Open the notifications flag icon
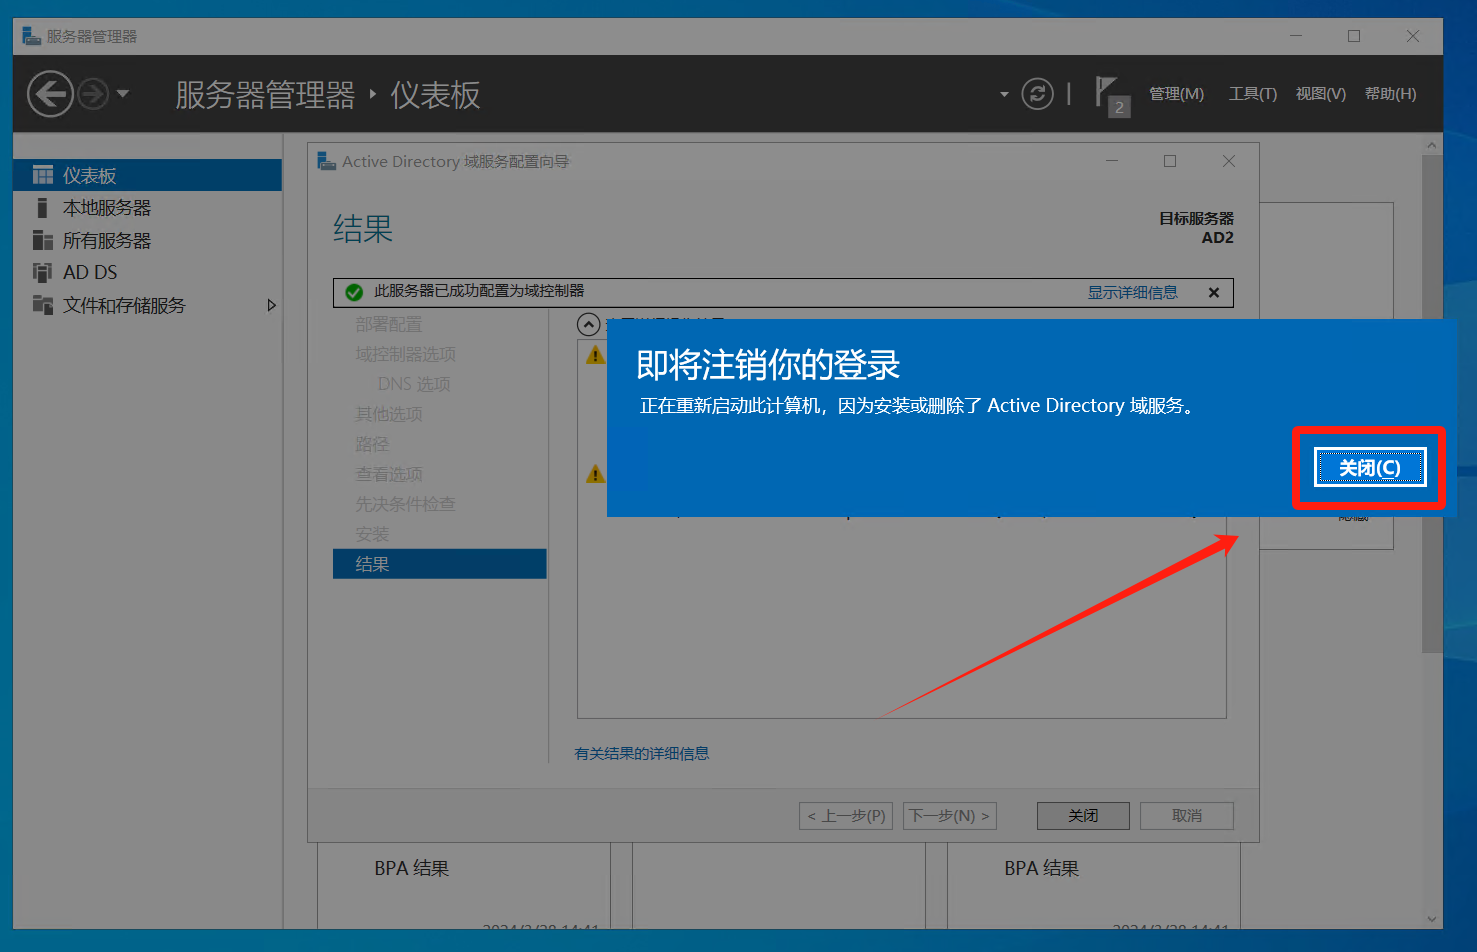The width and height of the screenshot is (1477, 952). point(1108,94)
